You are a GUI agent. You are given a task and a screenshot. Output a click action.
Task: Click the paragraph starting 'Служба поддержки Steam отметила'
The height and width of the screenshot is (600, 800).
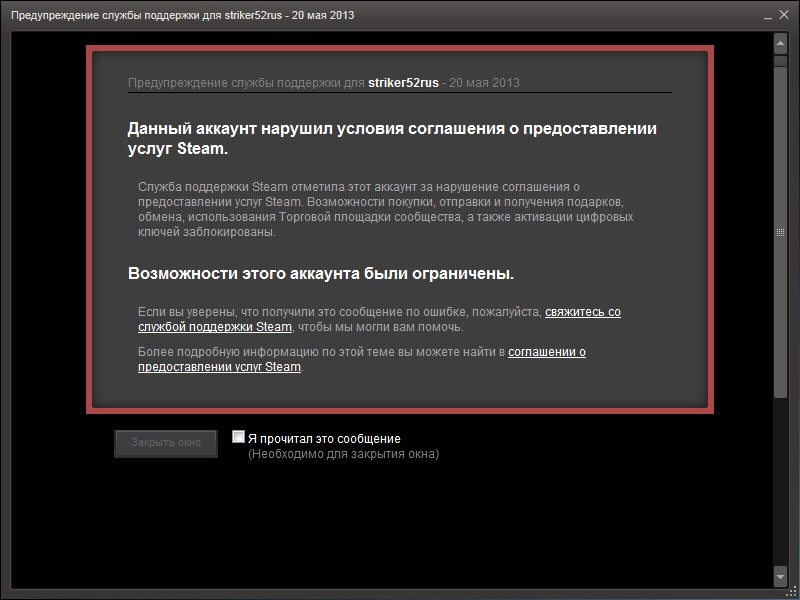(x=385, y=209)
